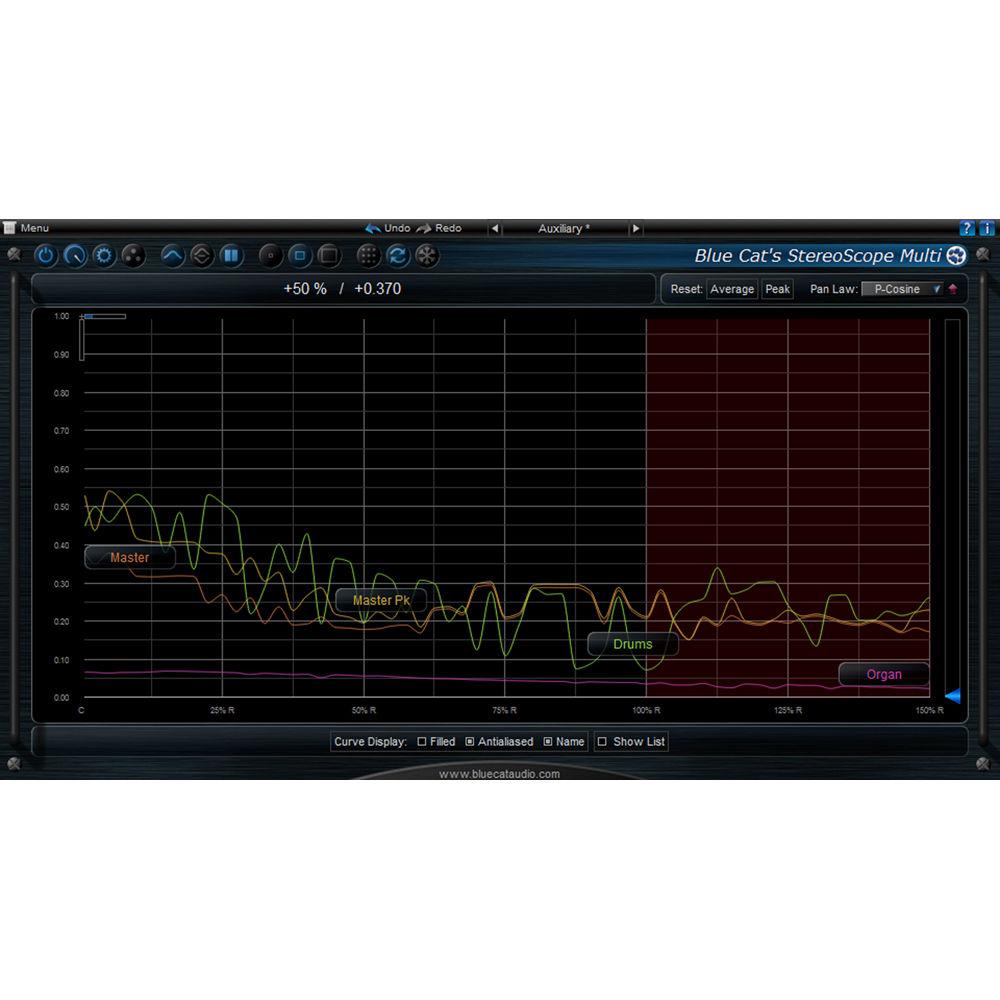
Task: Enable the Show List checkbox
Action: (602, 742)
